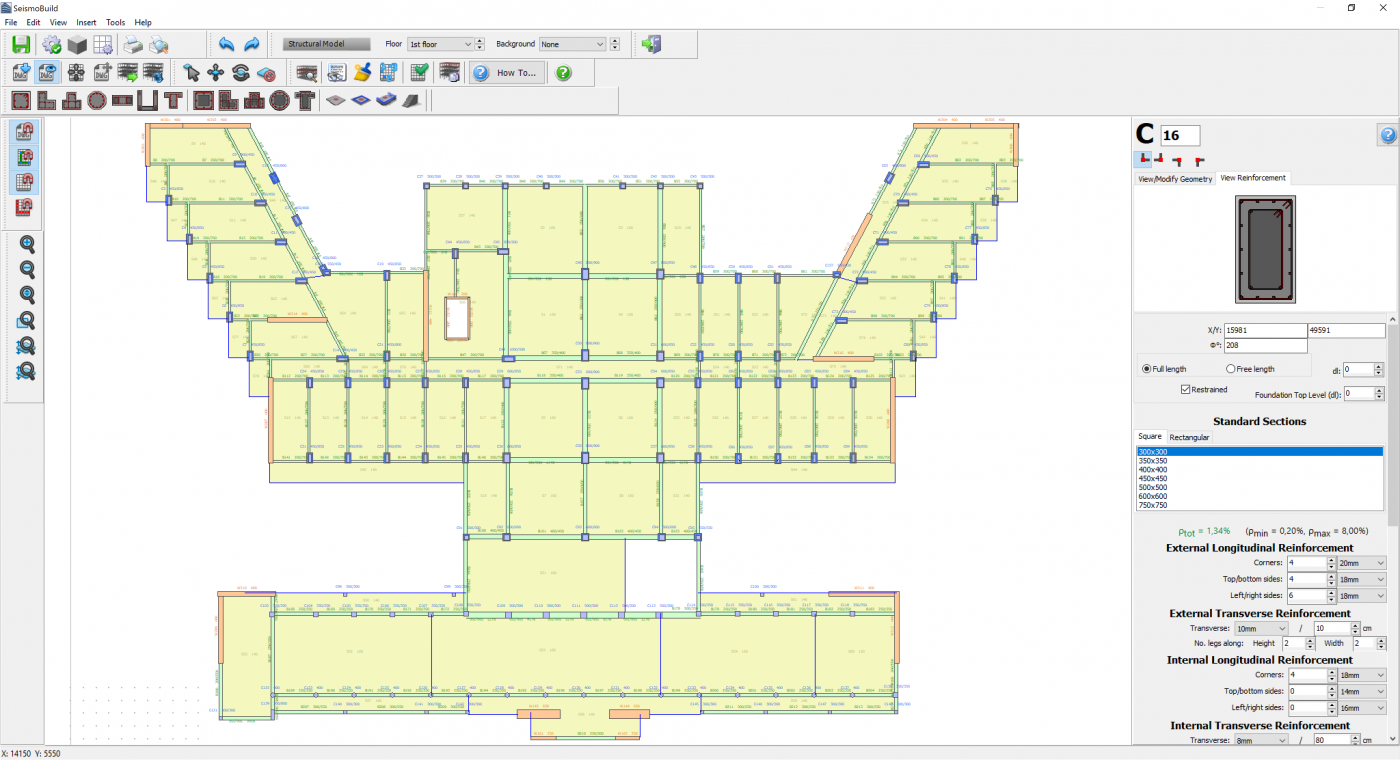Open the Floor dropdown showing 1st floor
The width and height of the screenshot is (1400, 760).
tap(440, 44)
